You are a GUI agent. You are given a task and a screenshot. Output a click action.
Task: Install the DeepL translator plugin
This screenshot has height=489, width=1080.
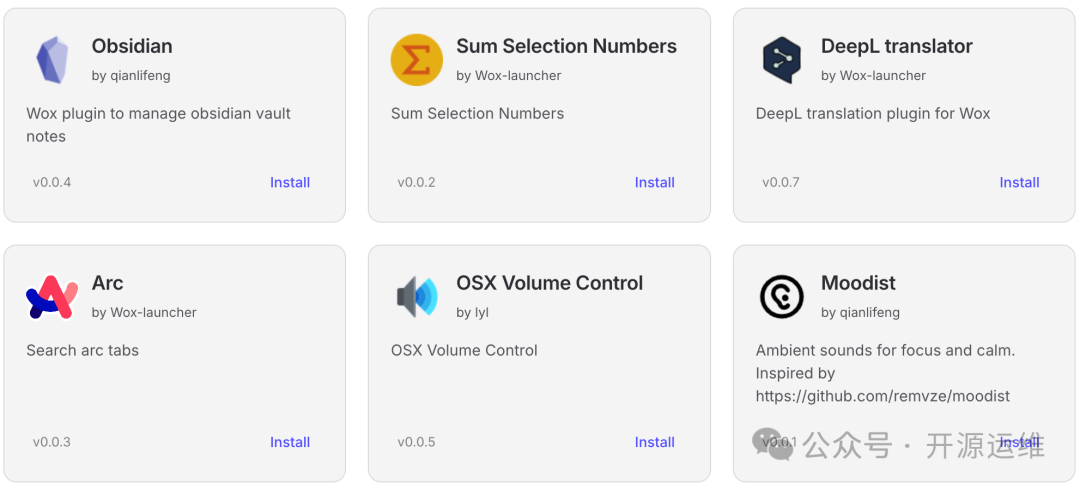click(1019, 182)
